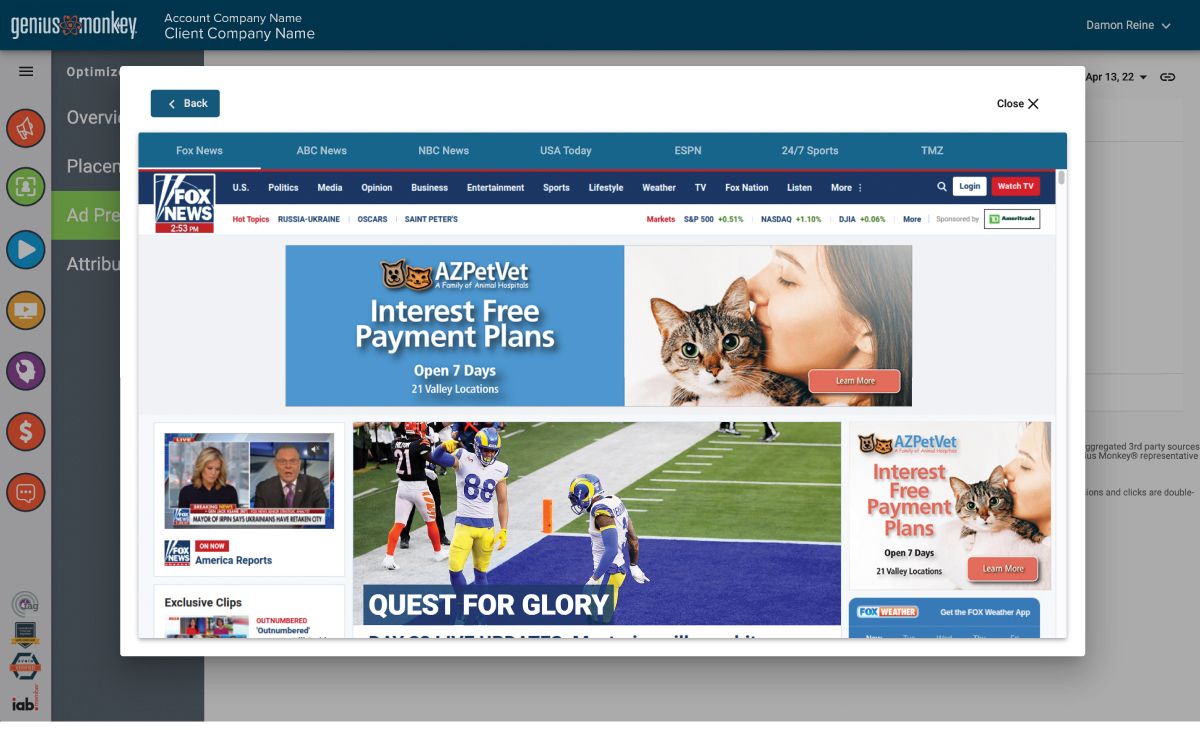The image size is (1200, 730).
Task: Click the dollar sign billing sidebar icon
Action: [26, 432]
